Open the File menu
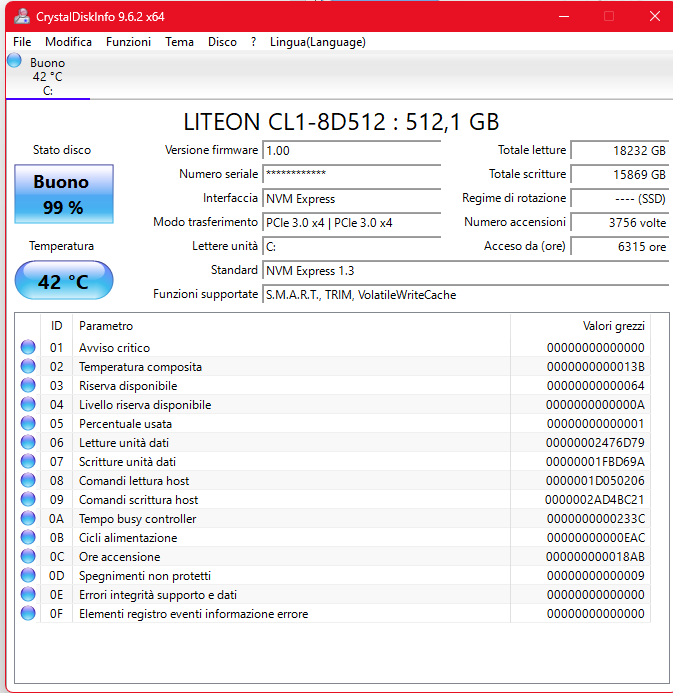The height and width of the screenshot is (693, 673). pos(22,42)
